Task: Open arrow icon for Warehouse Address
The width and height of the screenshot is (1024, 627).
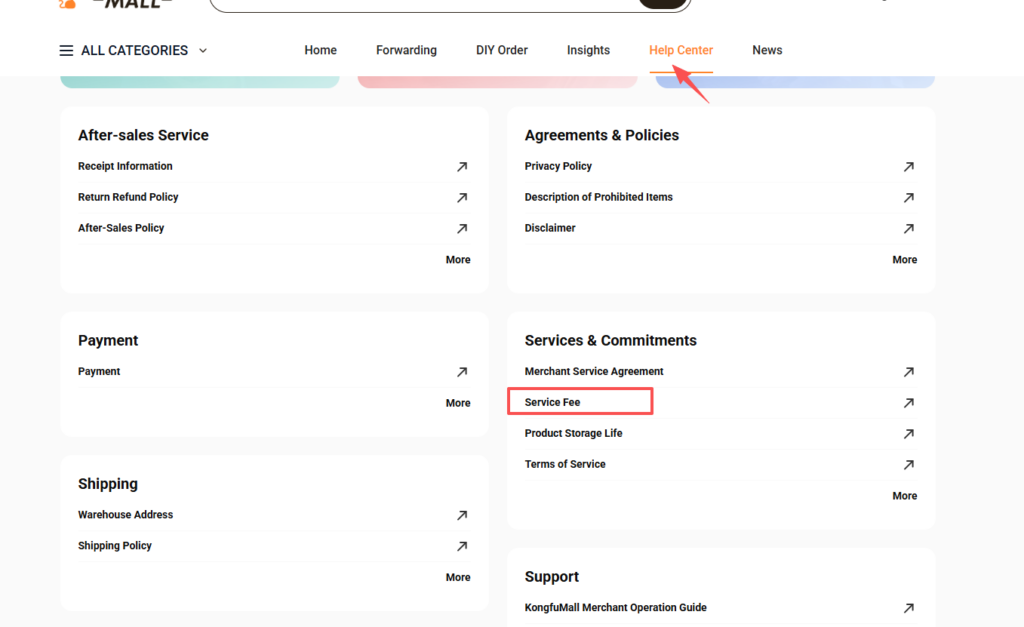Action: point(462,515)
